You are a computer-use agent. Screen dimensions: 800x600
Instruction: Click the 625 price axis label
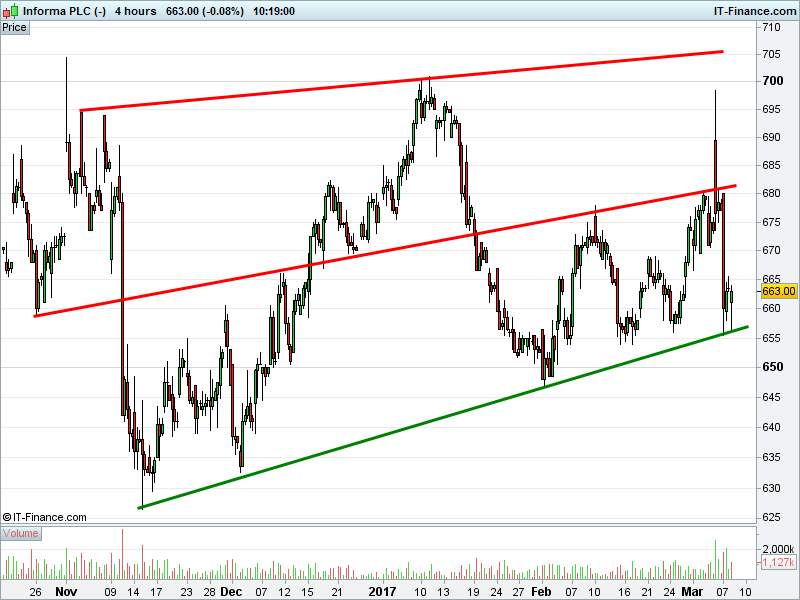(x=772, y=517)
